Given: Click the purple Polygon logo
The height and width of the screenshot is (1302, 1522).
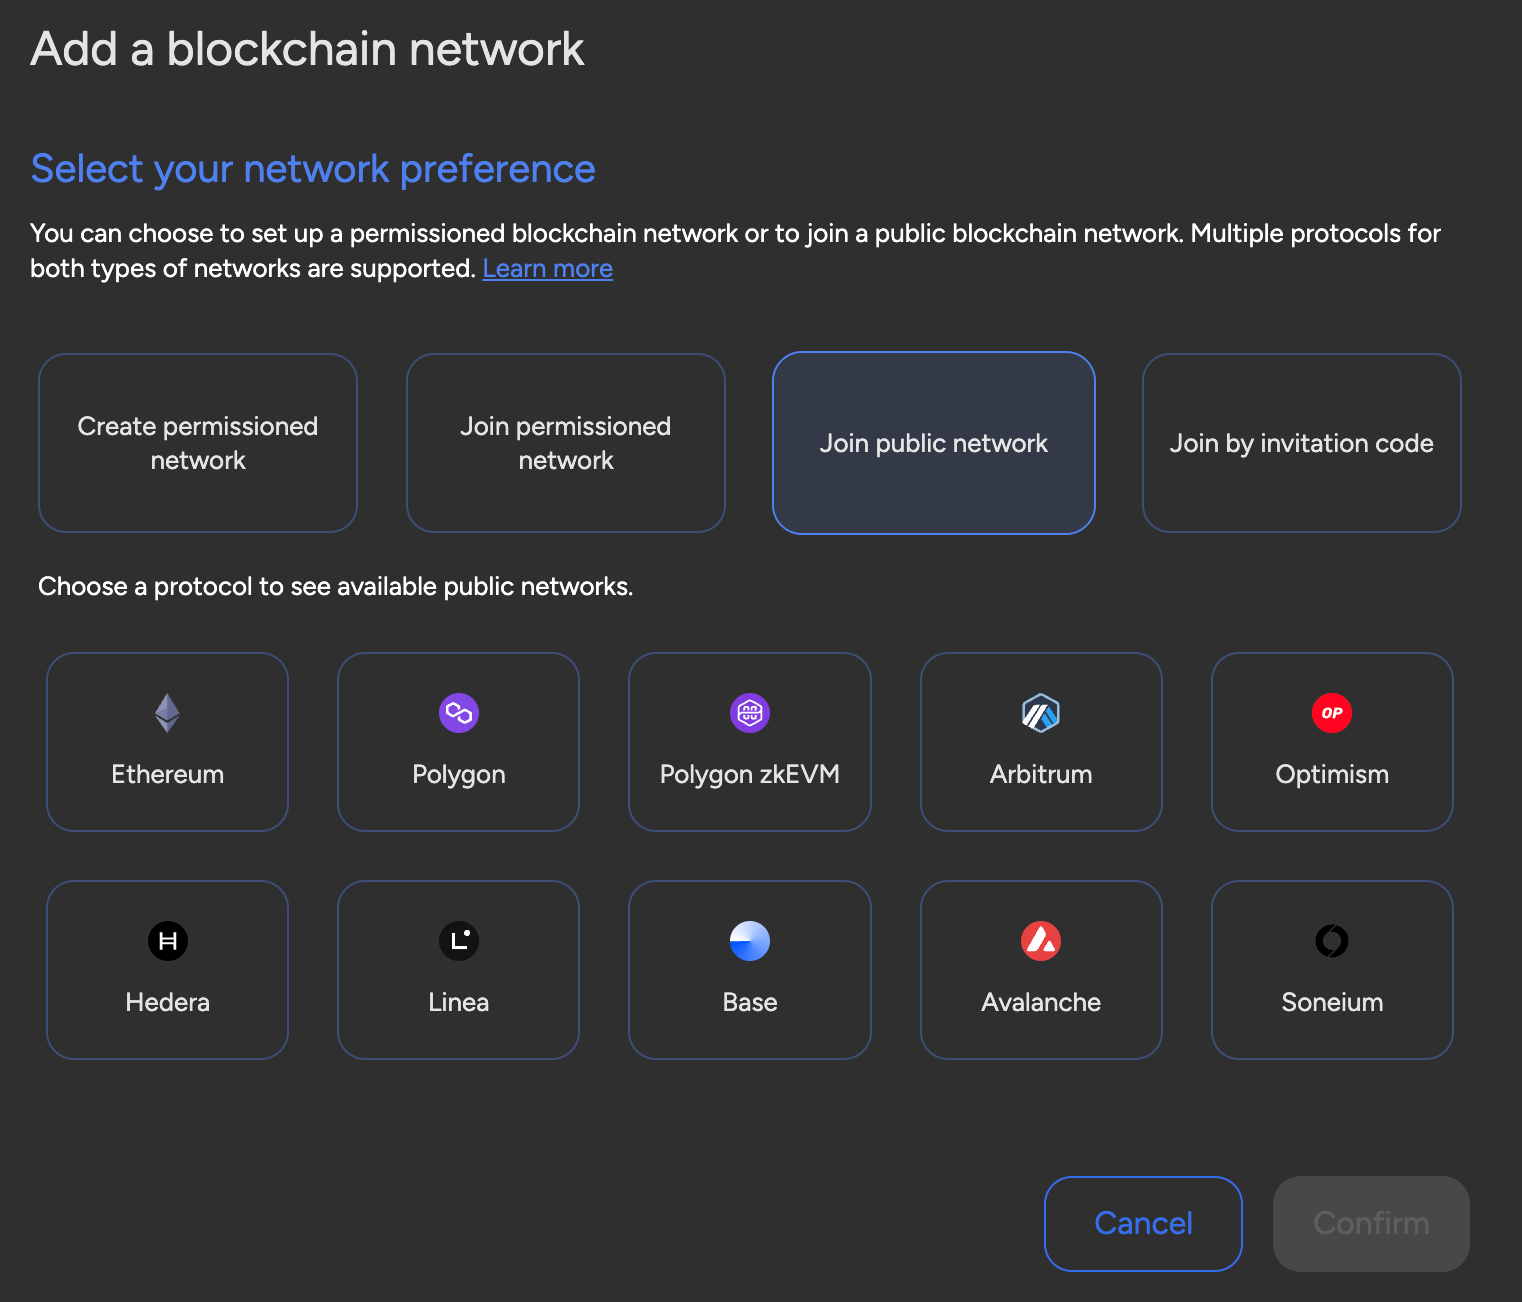Looking at the screenshot, I should 459,713.
